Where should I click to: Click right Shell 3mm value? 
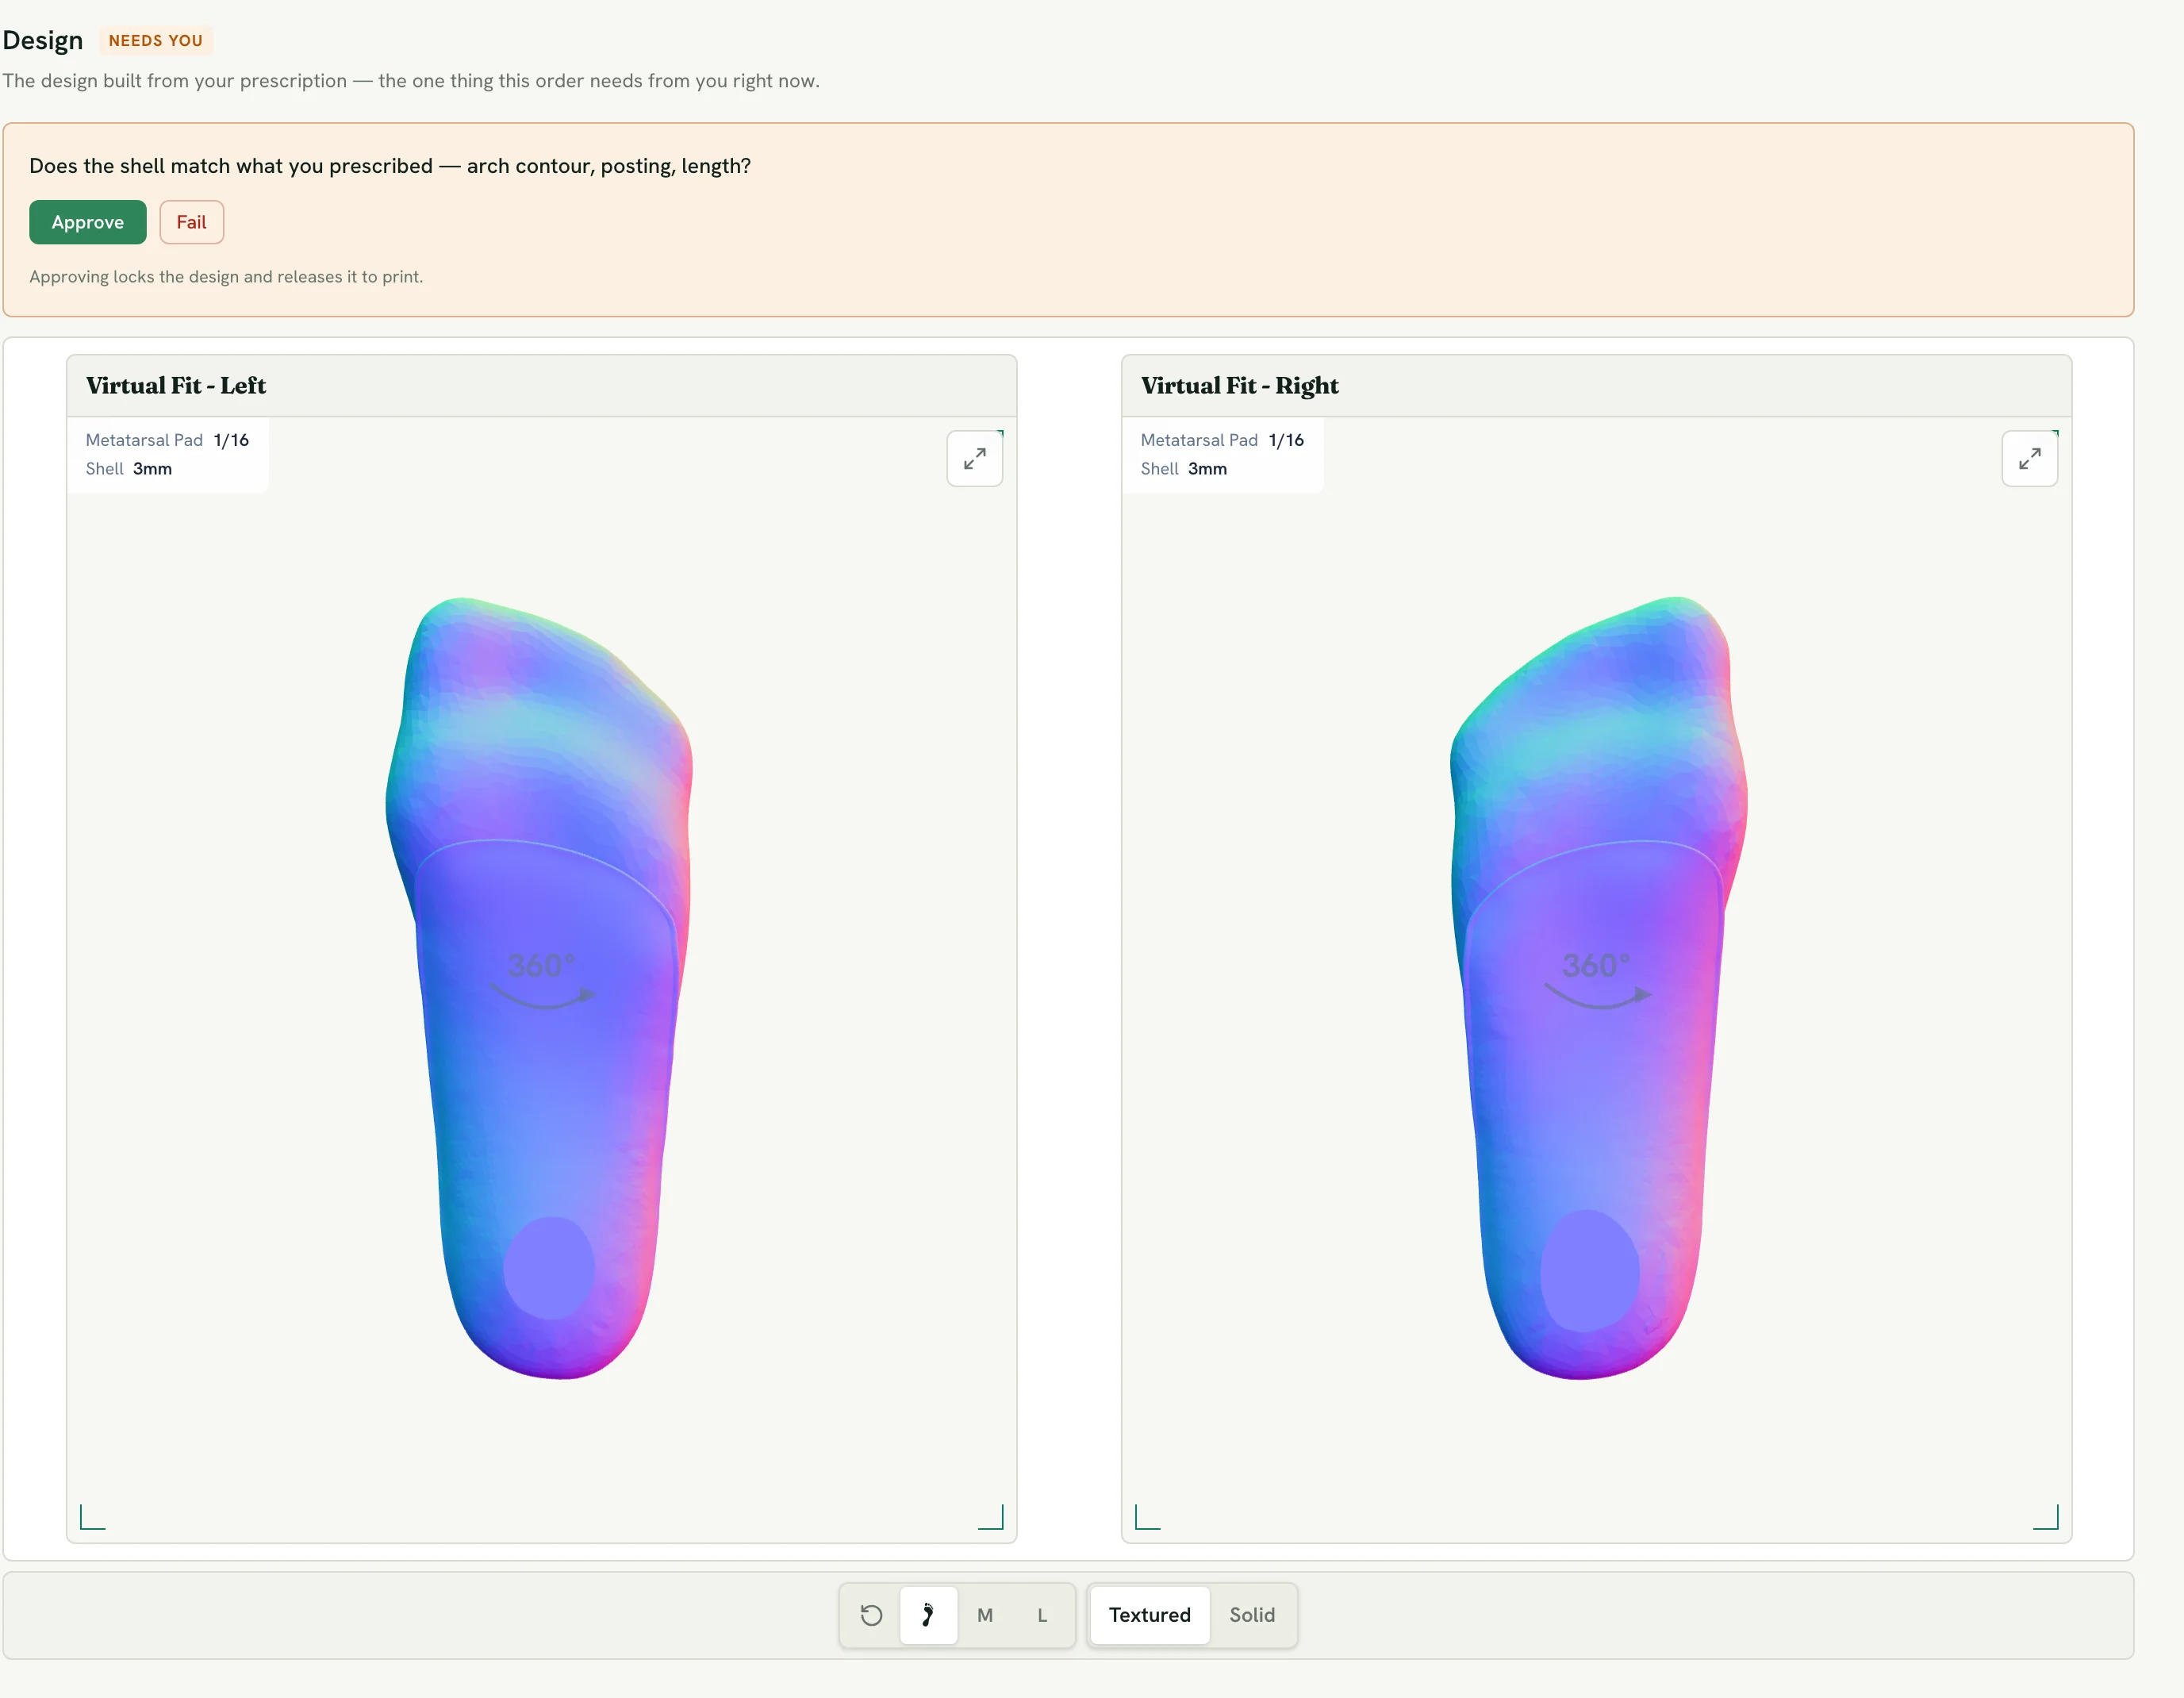coord(1207,469)
